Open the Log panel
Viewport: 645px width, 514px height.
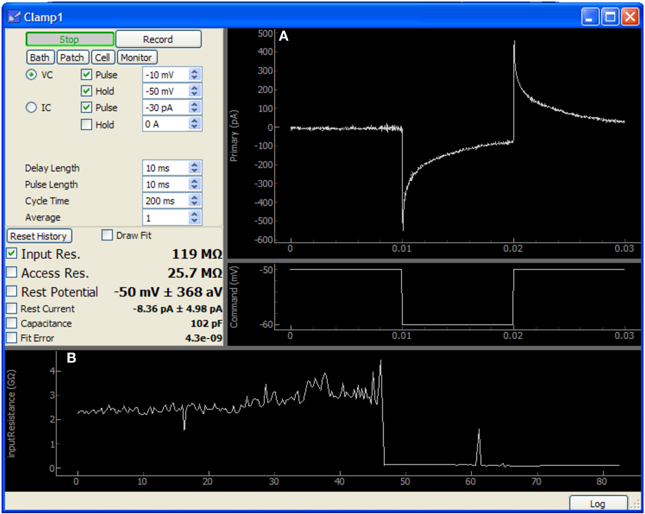(598, 504)
